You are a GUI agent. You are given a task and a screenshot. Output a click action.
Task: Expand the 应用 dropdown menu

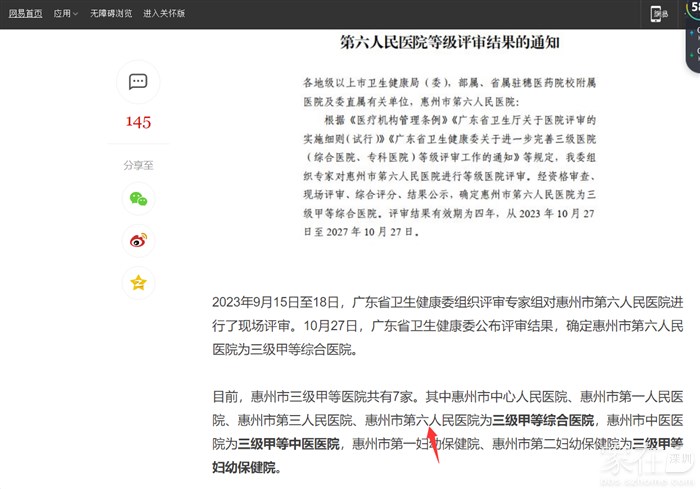tap(65, 14)
